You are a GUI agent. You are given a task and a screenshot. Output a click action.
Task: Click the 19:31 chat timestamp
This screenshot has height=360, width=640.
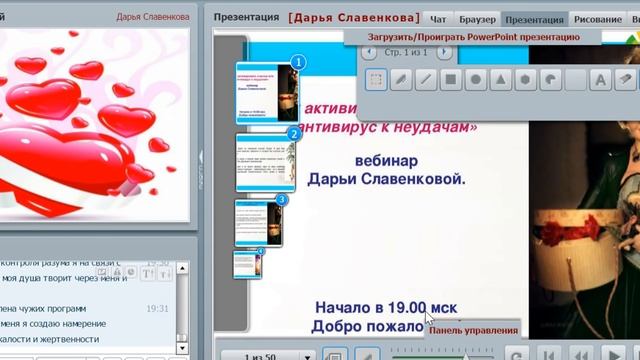point(157,309)
